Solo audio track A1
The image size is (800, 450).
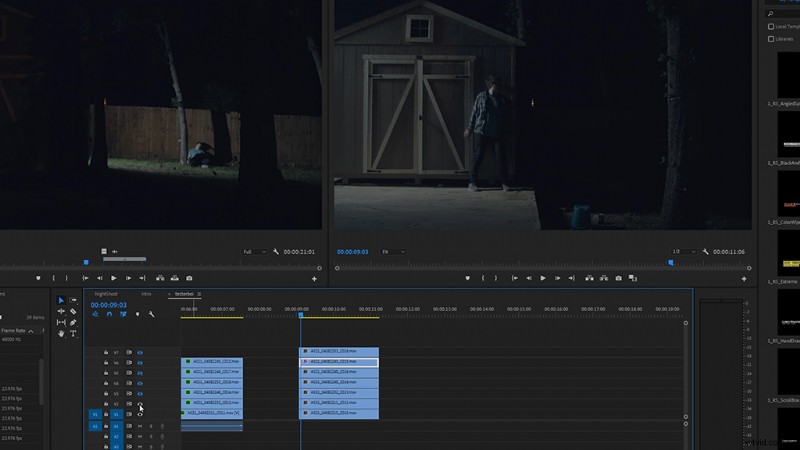[151, 426]
